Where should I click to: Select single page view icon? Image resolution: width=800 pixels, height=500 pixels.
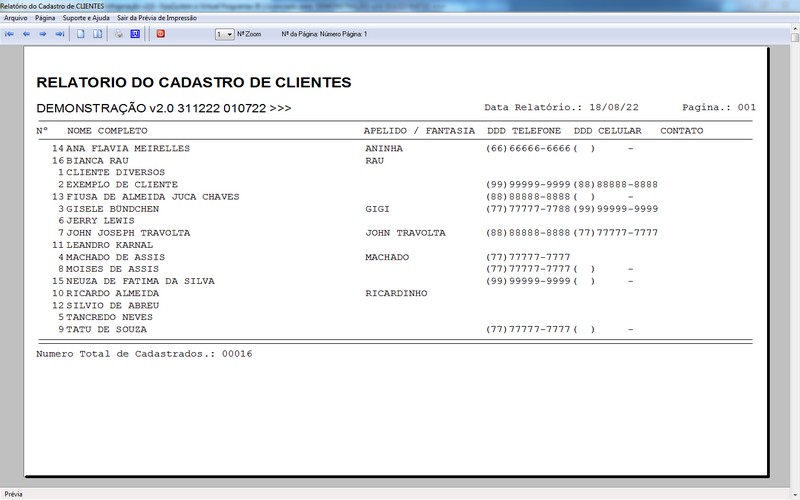click(x=81, y=34)
